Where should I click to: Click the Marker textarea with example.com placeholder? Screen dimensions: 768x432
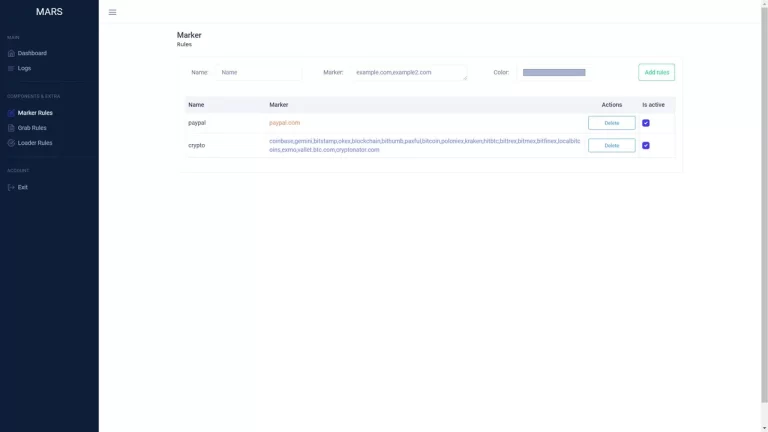(x=409, y=72)
